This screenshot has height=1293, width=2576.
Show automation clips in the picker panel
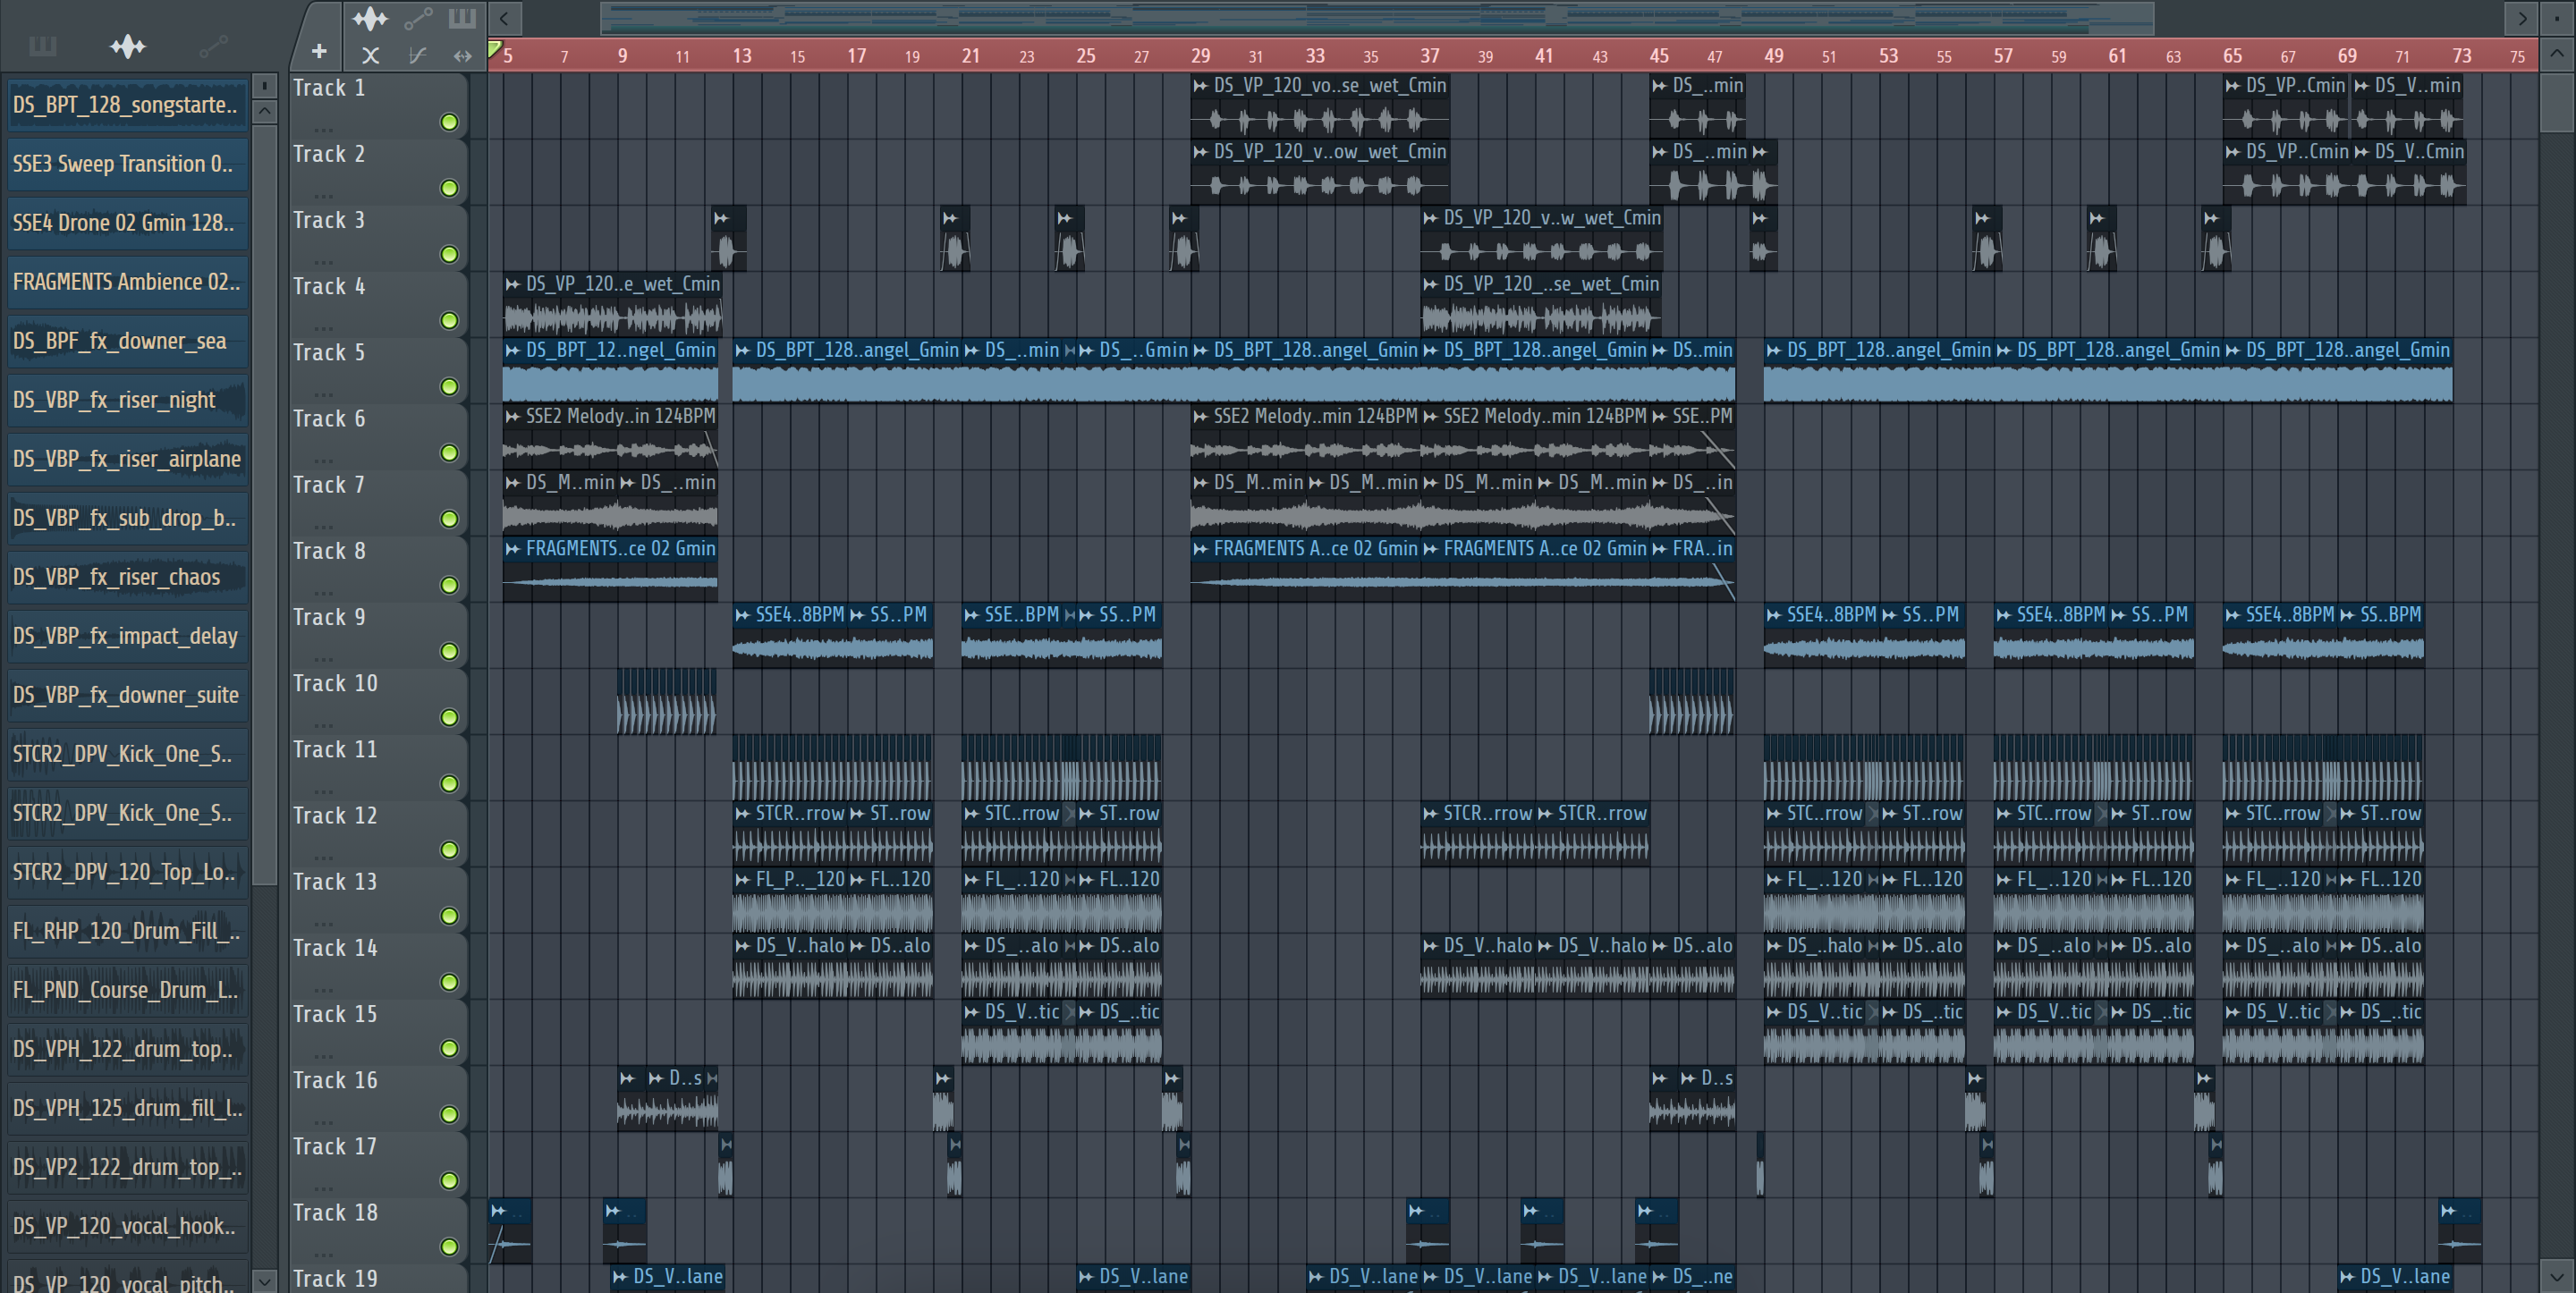tap(213, 46)
